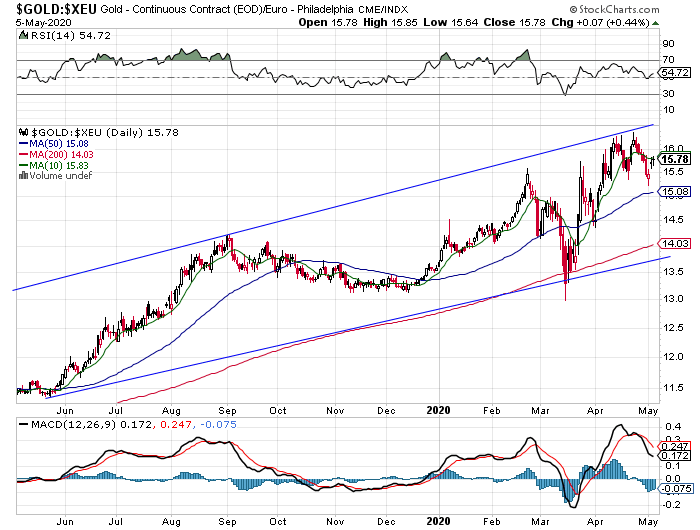
Task: Click the RSI 54.72 value tag on right axis
Action: [676, 73]
